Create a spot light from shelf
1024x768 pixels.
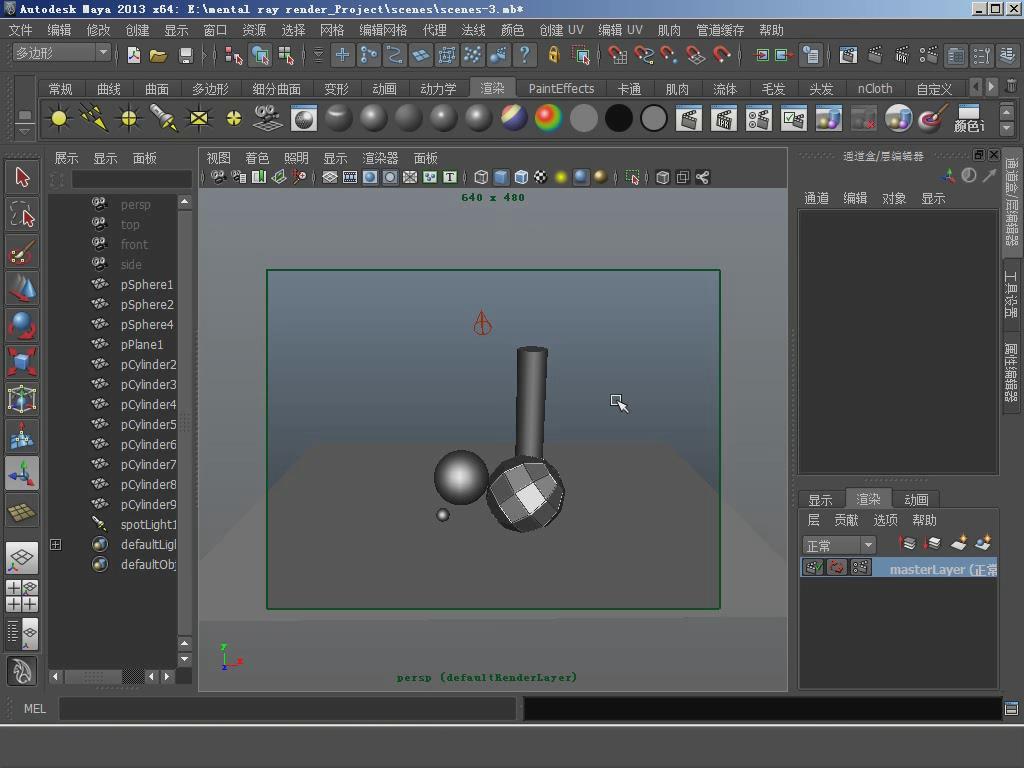(163, 118)
